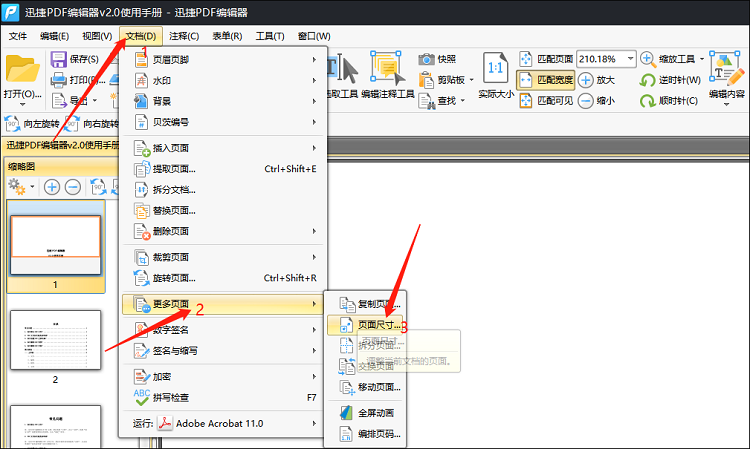Screen dimensions: 750x449
Task: Open the 工具(T) menu
Action: 270,36
